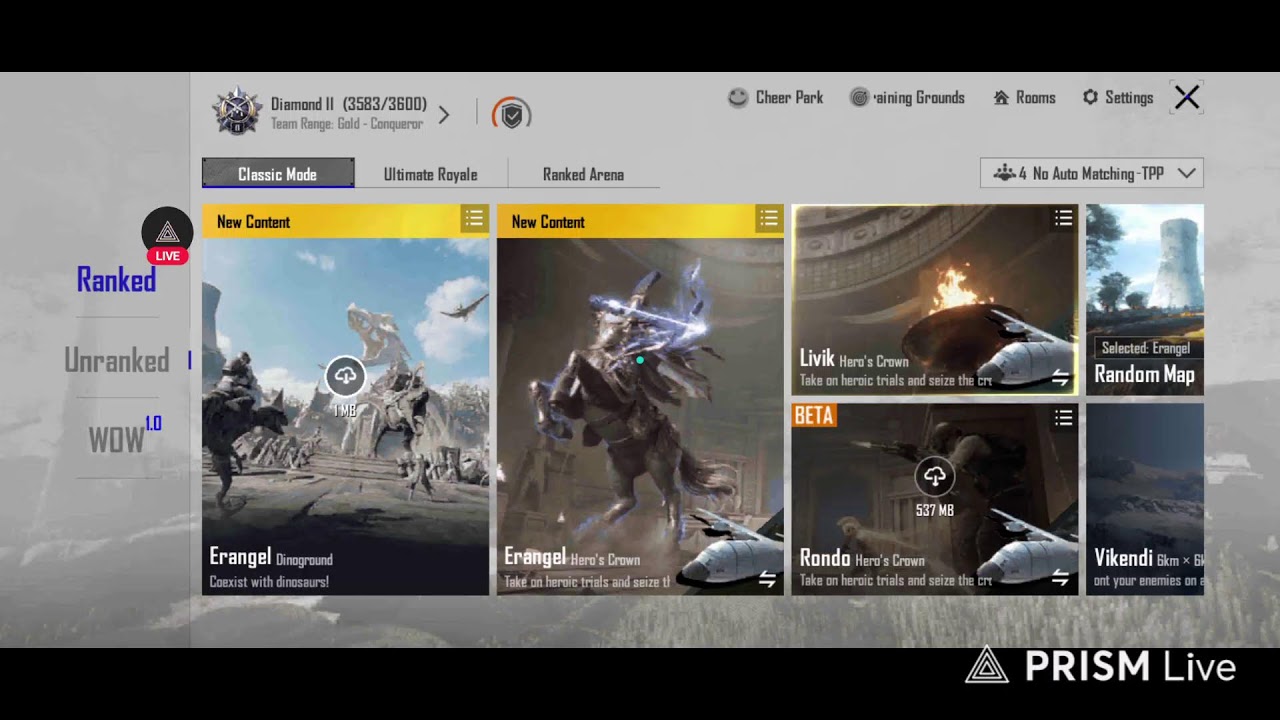Screen dimensions: 1280x720
Task: Select the Erangel Hero's Crown map card
Action: pos(640,400)
